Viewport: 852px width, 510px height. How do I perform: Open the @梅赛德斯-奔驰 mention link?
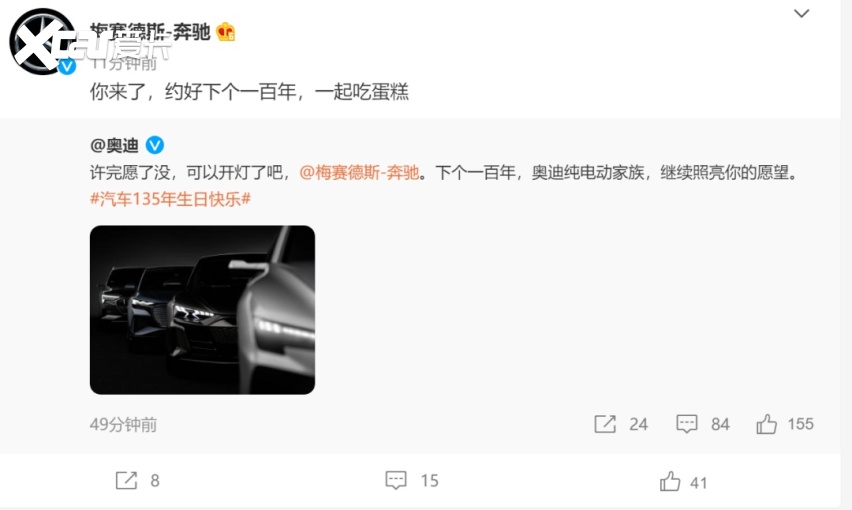(359, 173)
